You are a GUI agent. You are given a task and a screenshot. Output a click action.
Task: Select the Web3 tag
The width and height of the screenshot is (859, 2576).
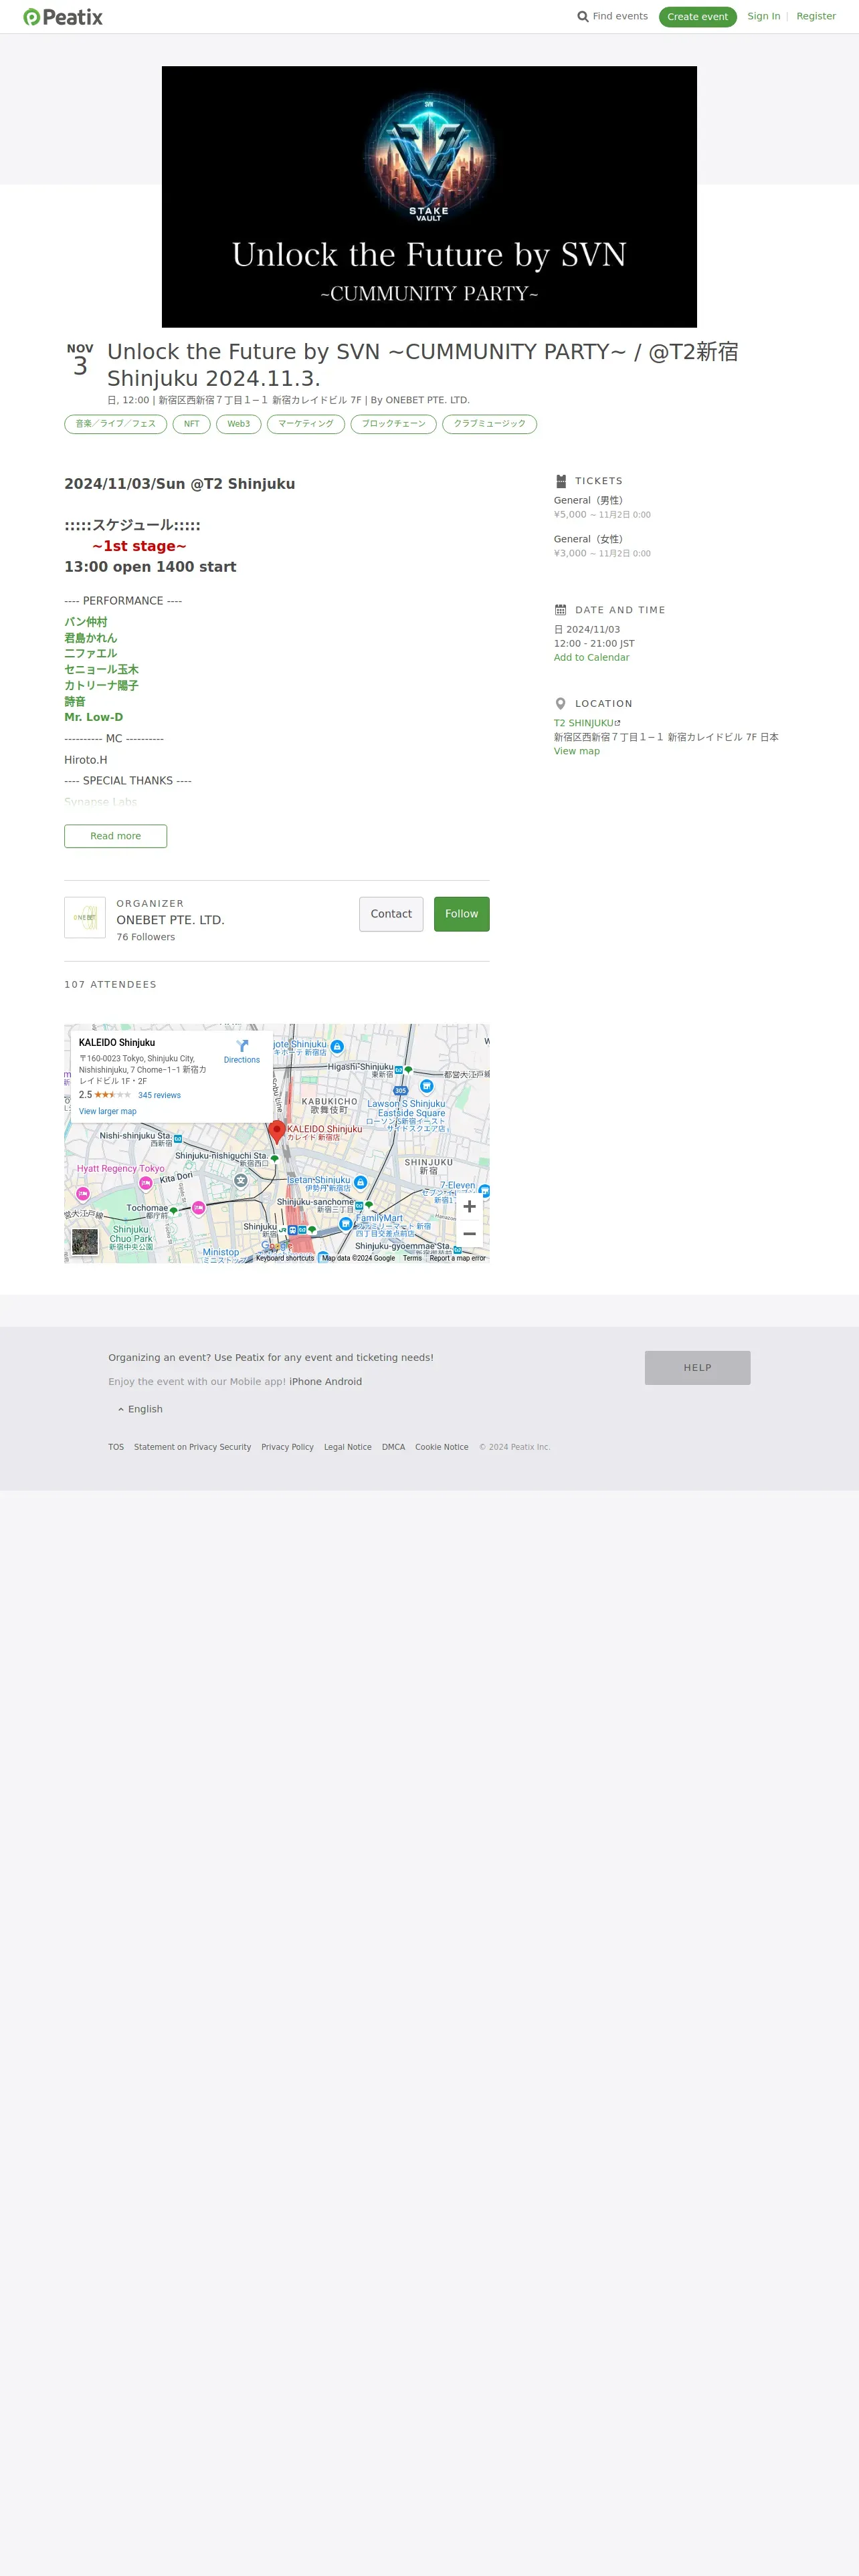[239, 424]
